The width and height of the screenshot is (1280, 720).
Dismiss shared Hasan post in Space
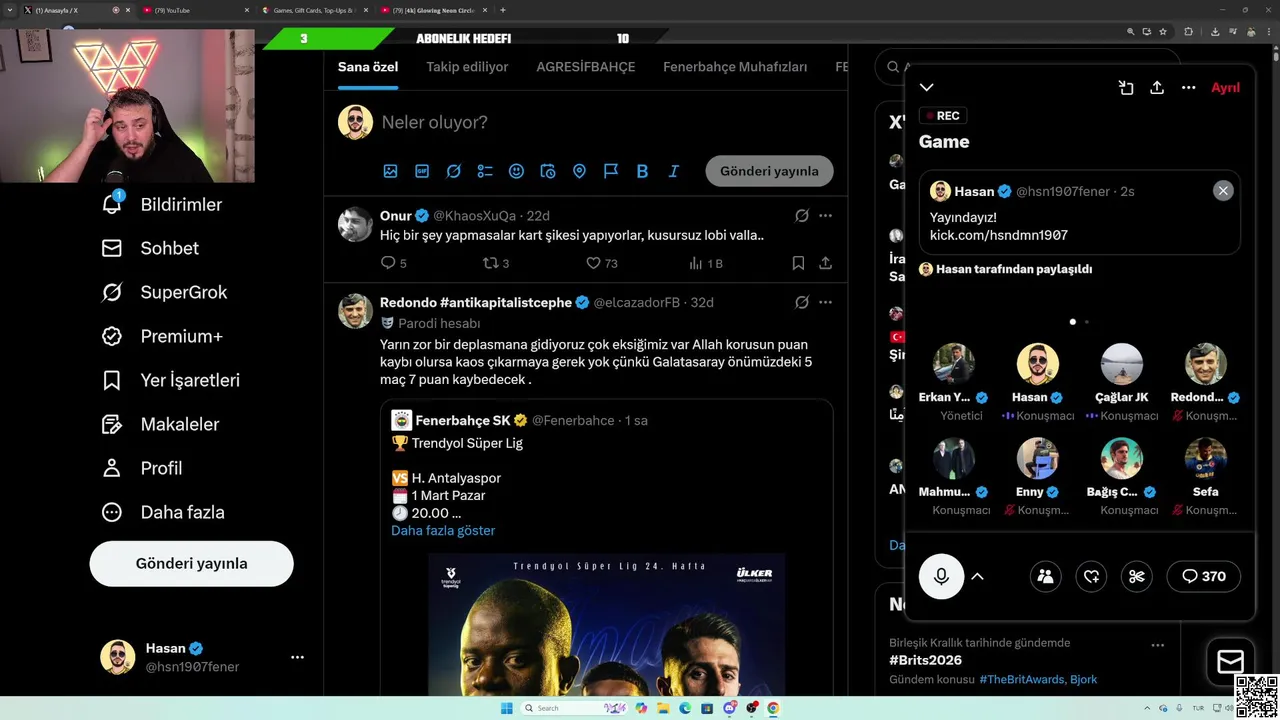click(x=1223, y=190)
